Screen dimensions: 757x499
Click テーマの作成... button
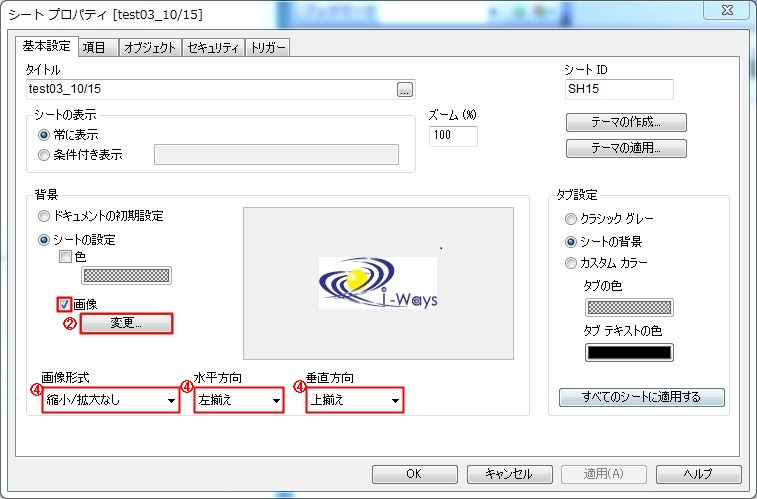pyautogui.click(x=626, y=122)
